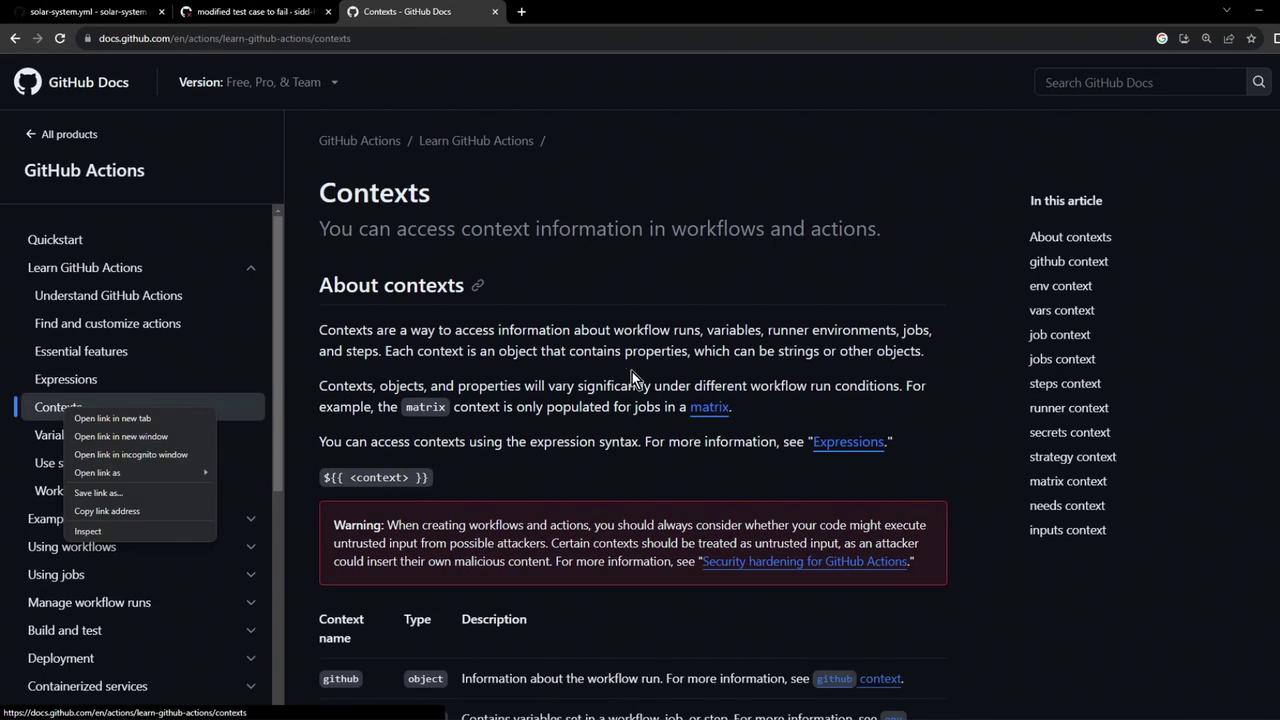Click the install app icon in address bar
This screenshot has height=720, width=1280.
pyautogui.click(x=1184, y=38)
